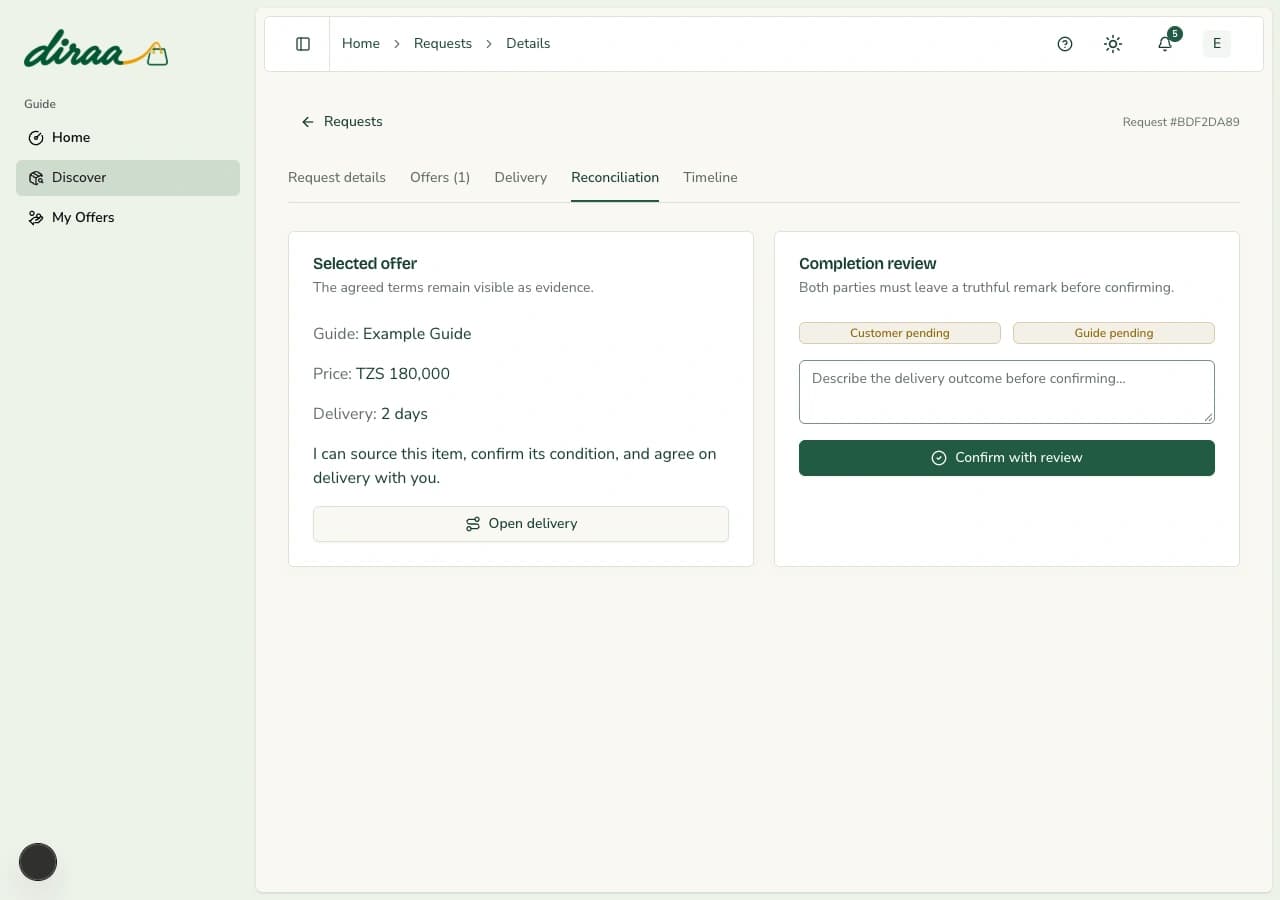This screenshot has width=1280, height=900.
Task: Click the Selected offer heading
Action: coord(365,264)
